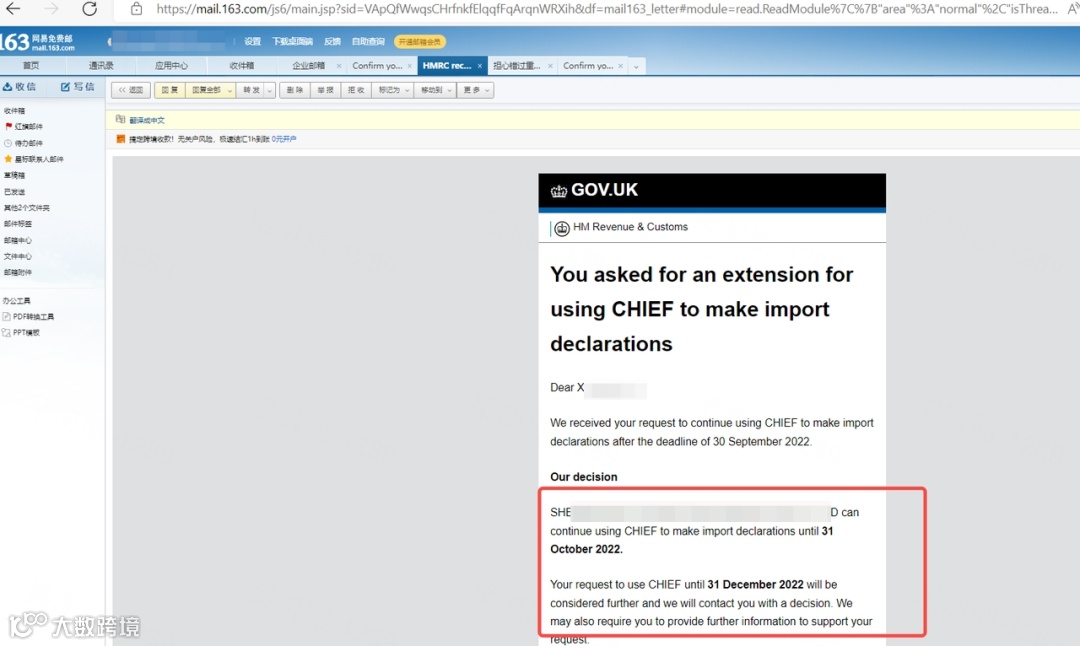Open 反馈 feedback link
This screenshot has width=1080, height=646.
coord(332,41)
